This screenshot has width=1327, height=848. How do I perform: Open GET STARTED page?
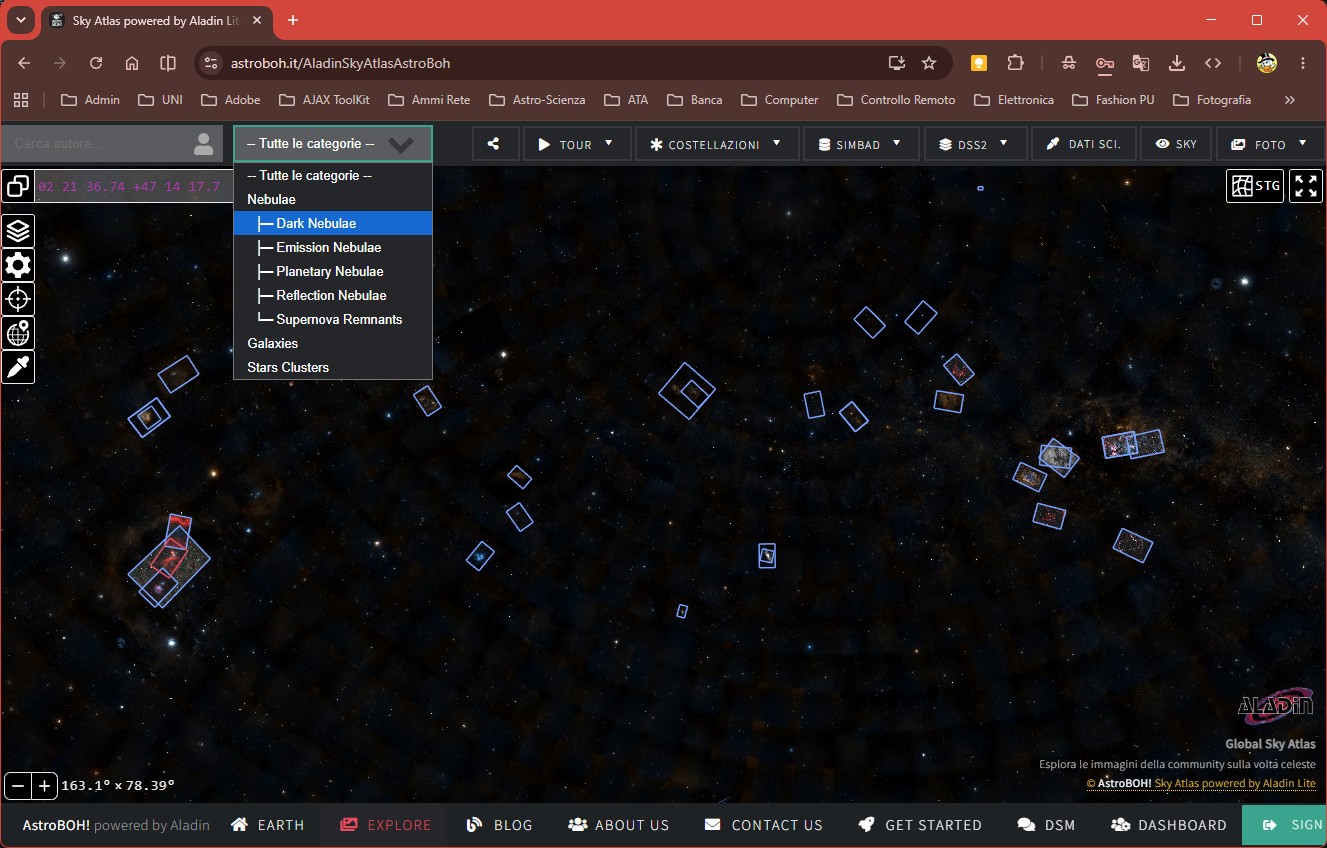point(920,825)
